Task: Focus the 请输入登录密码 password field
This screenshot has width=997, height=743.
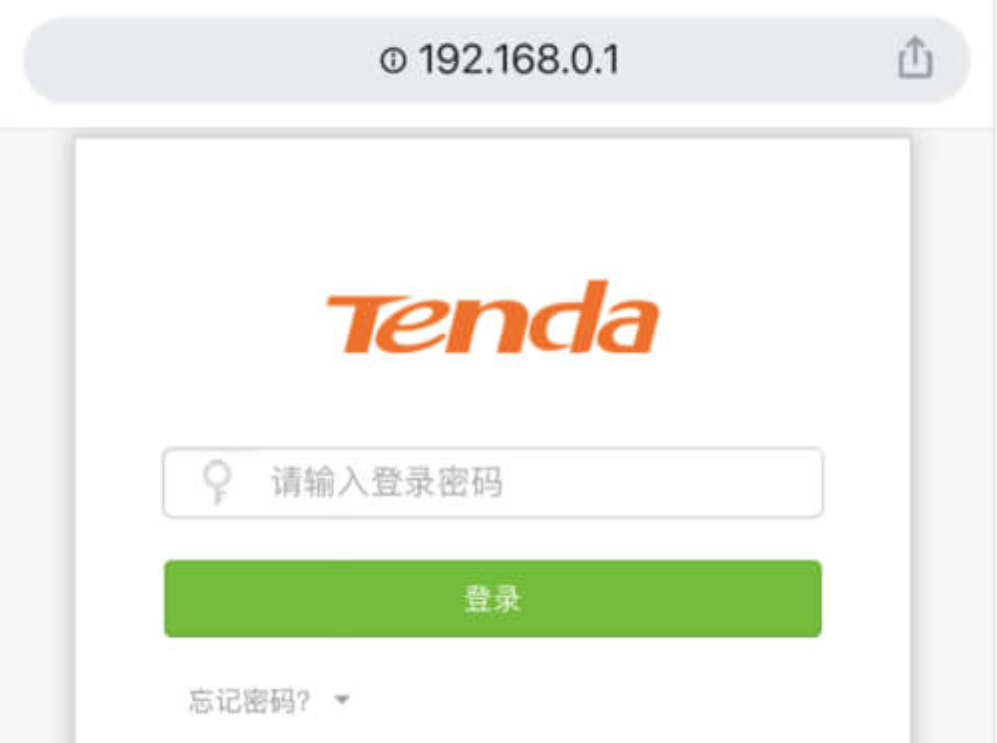Action: [493, 482]
